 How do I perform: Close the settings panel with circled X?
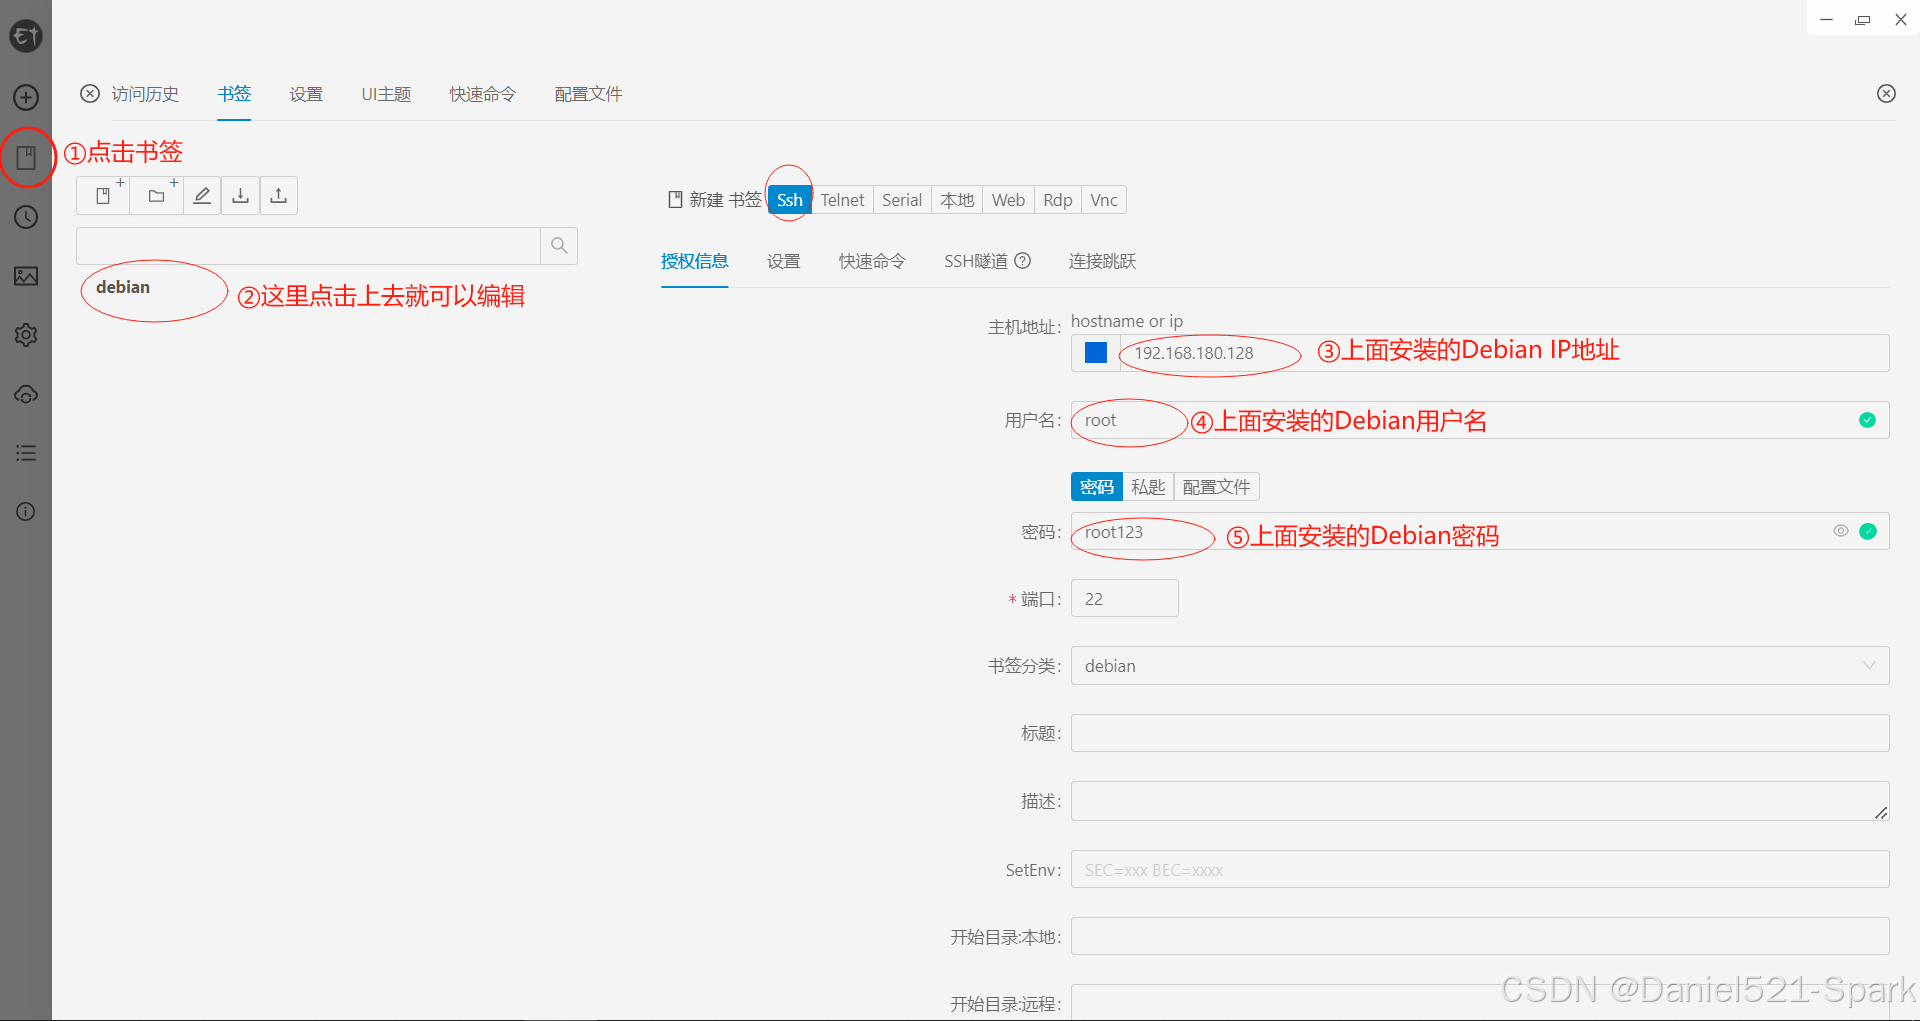[1886, 93]
